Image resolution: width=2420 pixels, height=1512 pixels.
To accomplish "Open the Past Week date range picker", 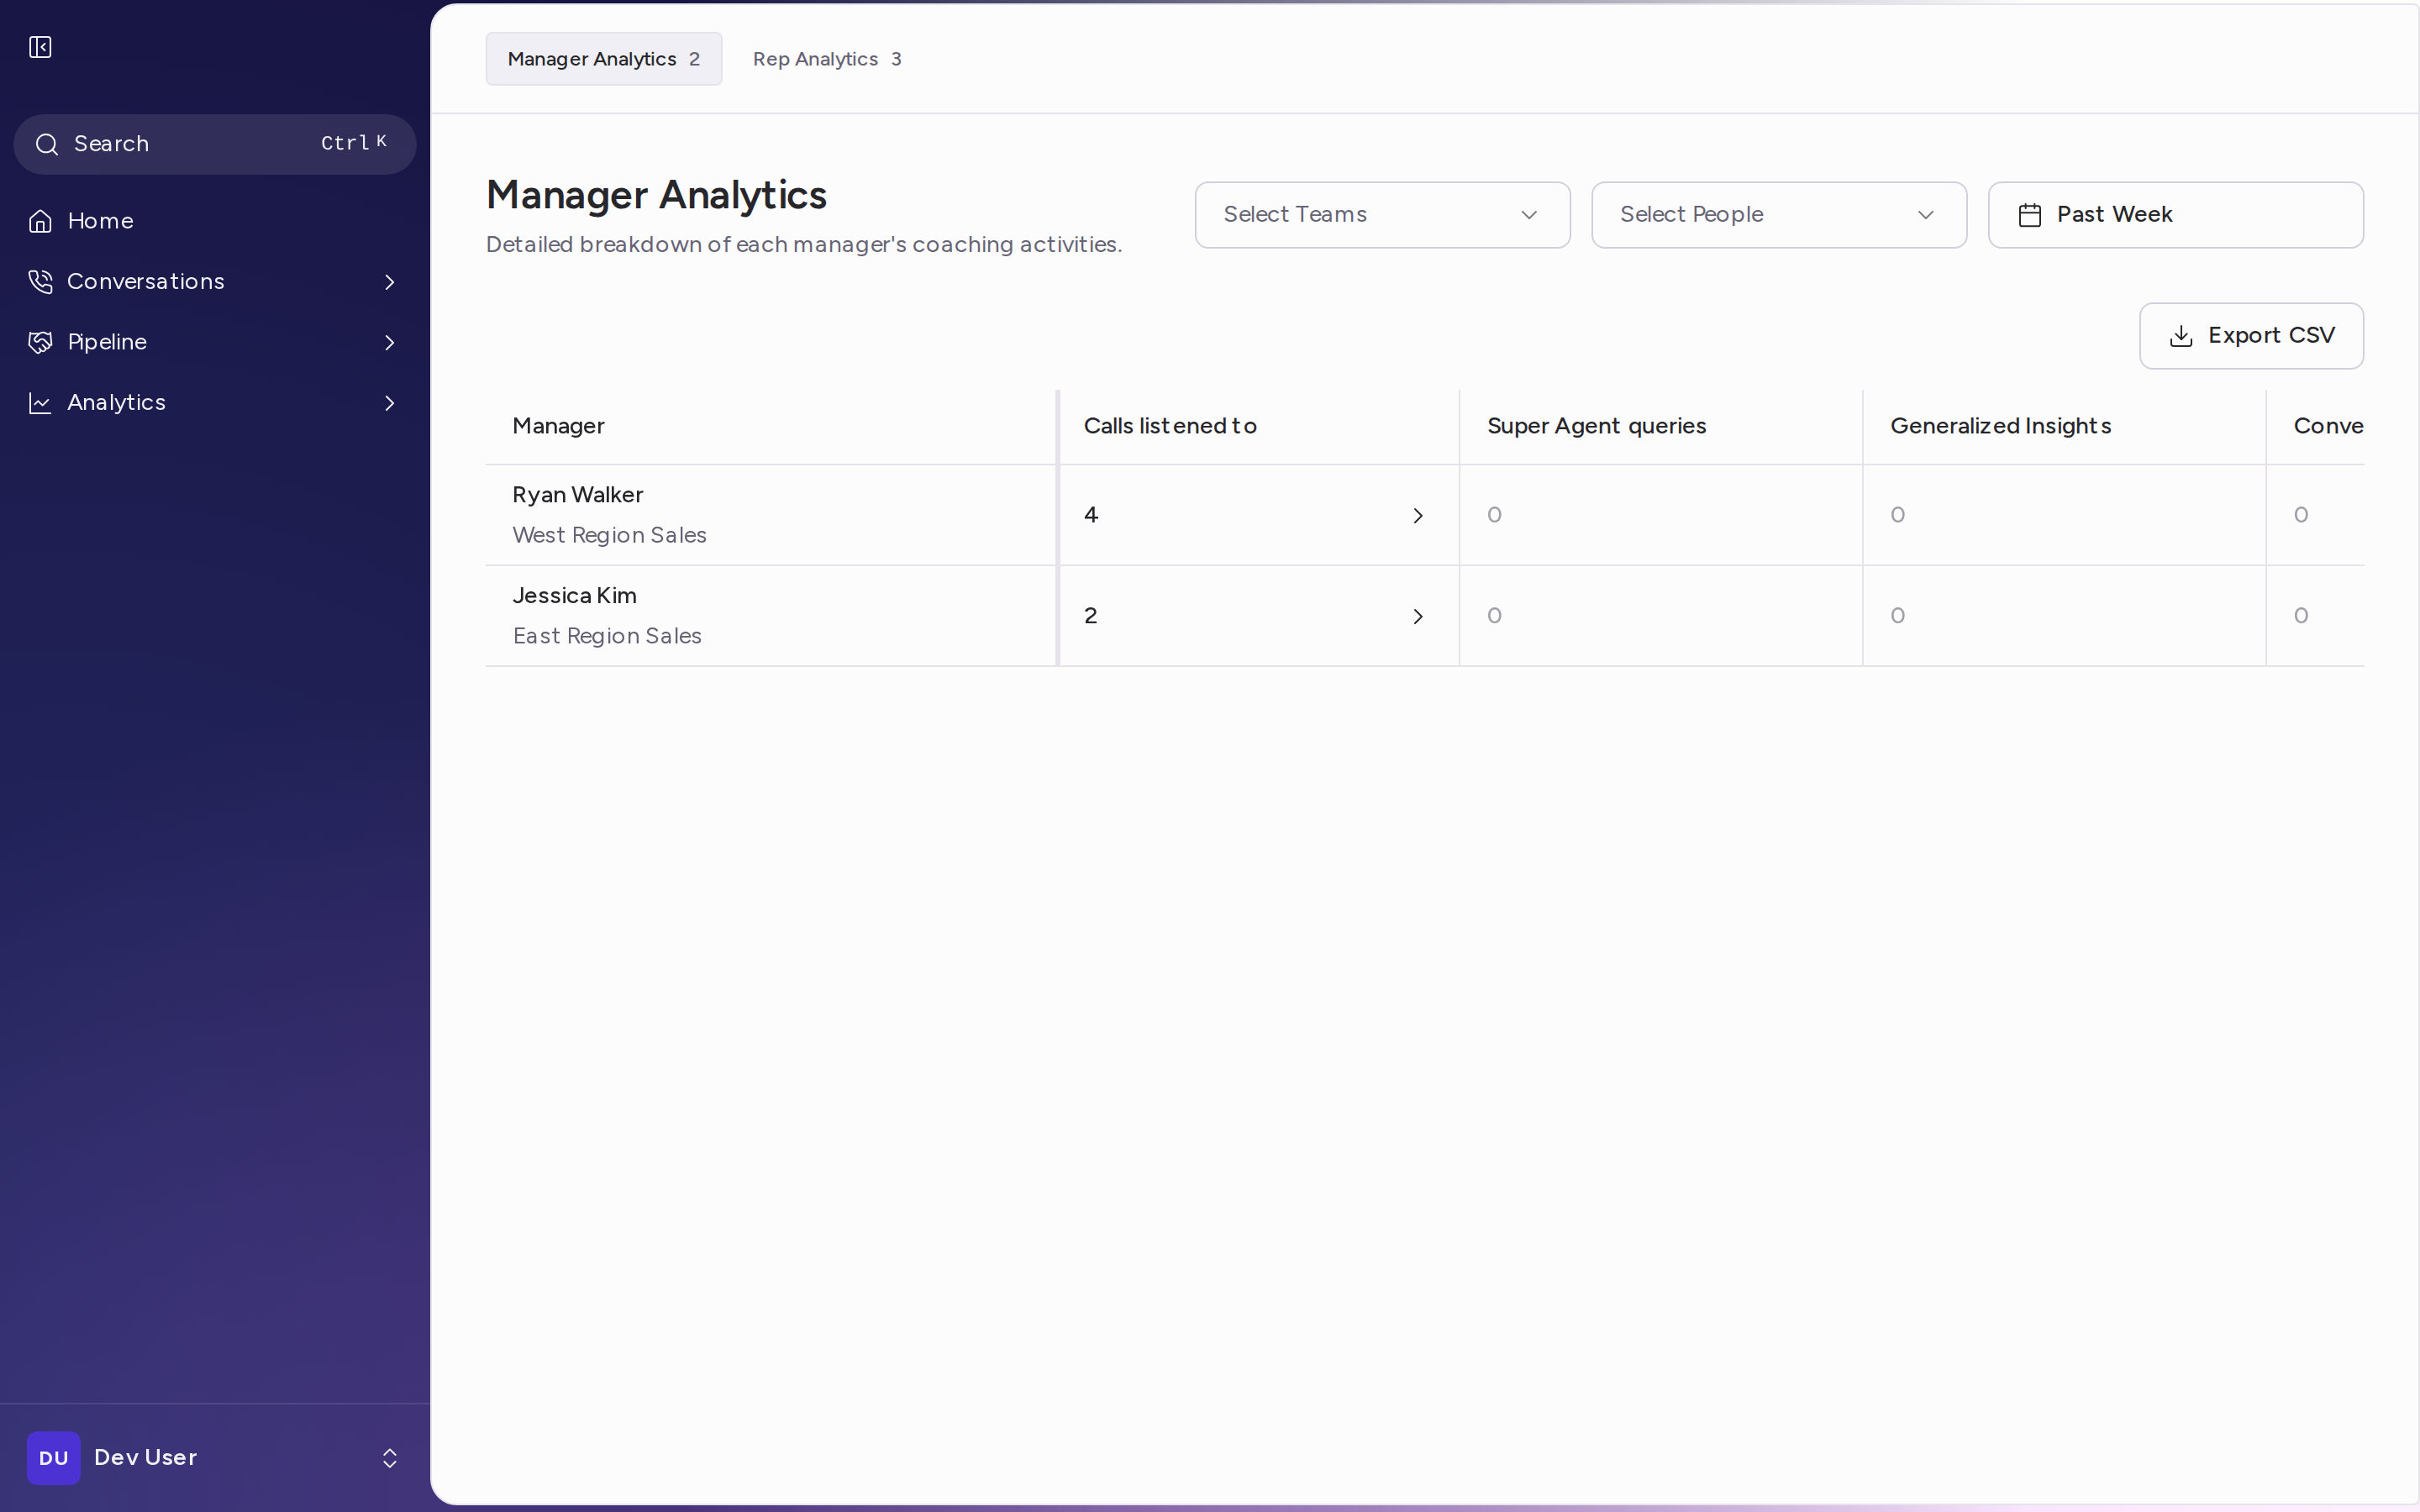I will click(x=2175, y=215).
